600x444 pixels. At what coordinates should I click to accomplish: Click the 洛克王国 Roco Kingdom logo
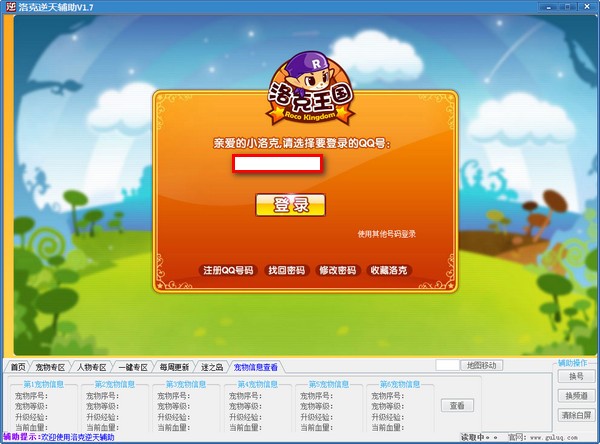click(310, 89)
